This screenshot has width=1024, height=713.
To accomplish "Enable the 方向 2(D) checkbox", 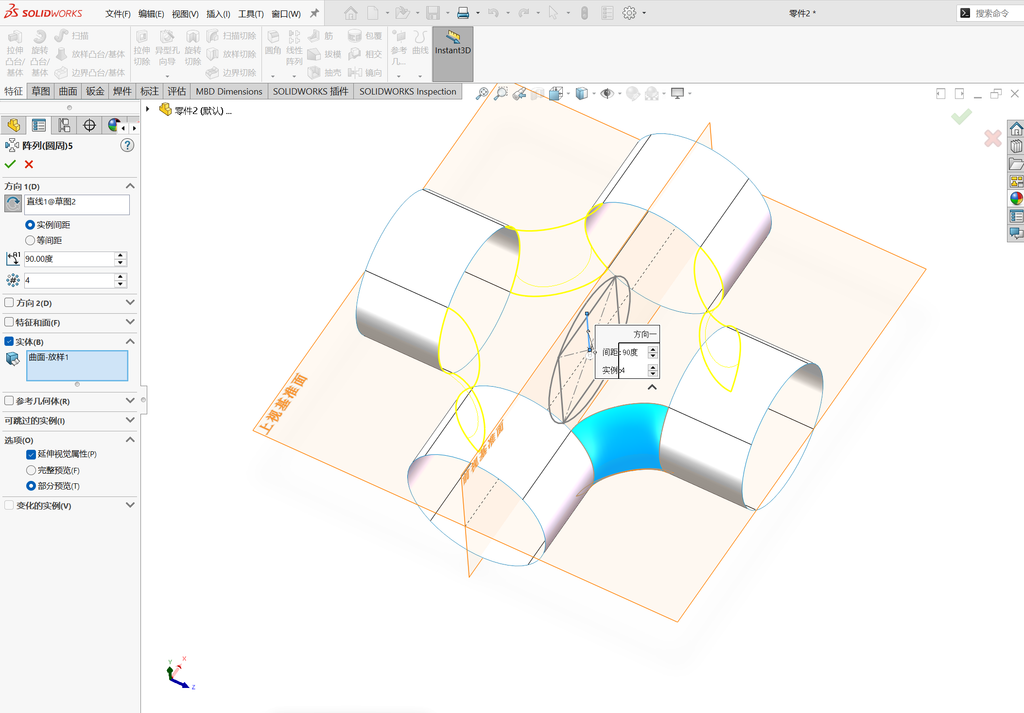I will click(x=9, y=303).
